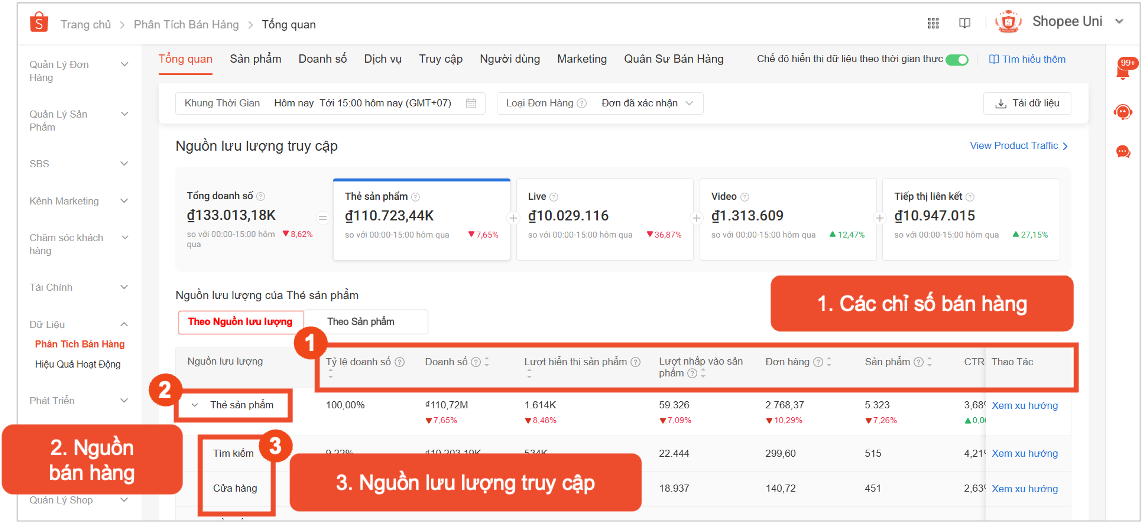Open View Product Traffic link
This screenshot has height=522, width=1145.
coord(1019,146)
